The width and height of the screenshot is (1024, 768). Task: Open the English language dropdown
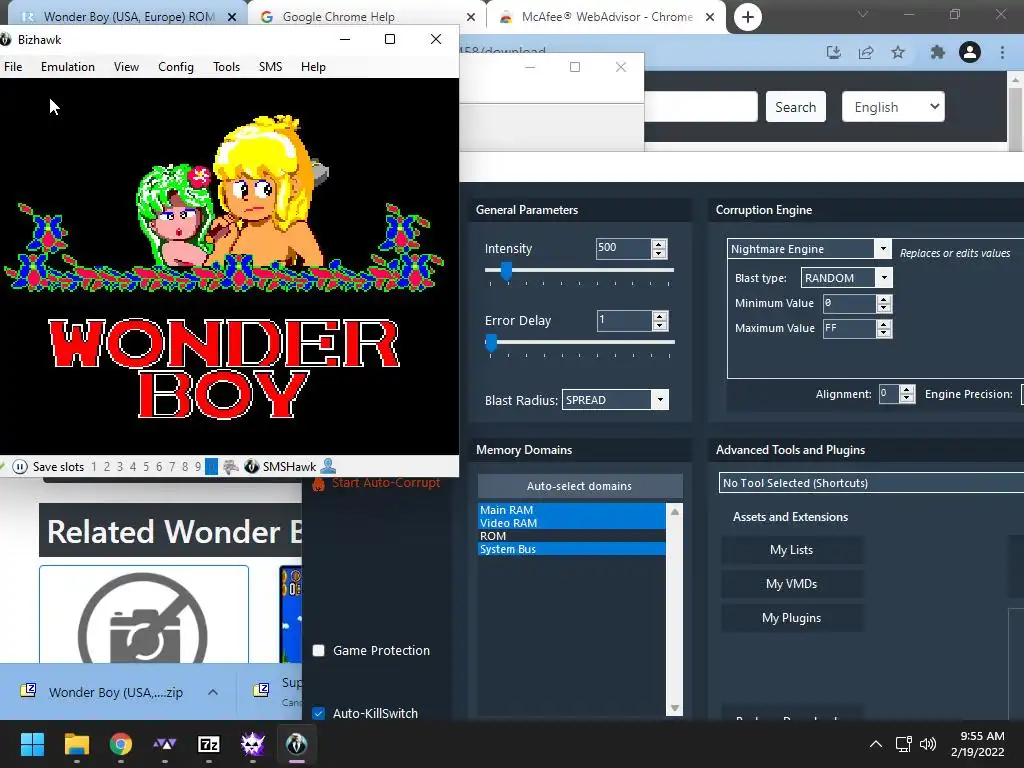[x=893, y=106]
